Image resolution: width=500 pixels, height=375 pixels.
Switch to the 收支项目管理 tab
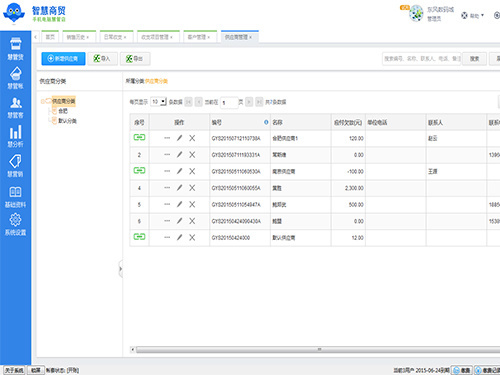[x=158, y=37]
